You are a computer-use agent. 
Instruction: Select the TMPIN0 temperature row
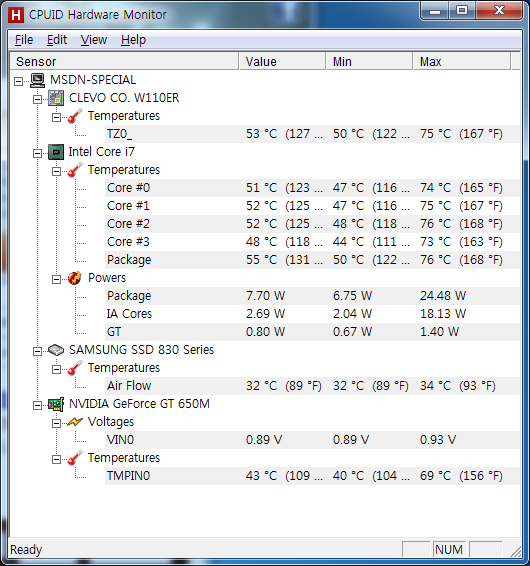312,476
